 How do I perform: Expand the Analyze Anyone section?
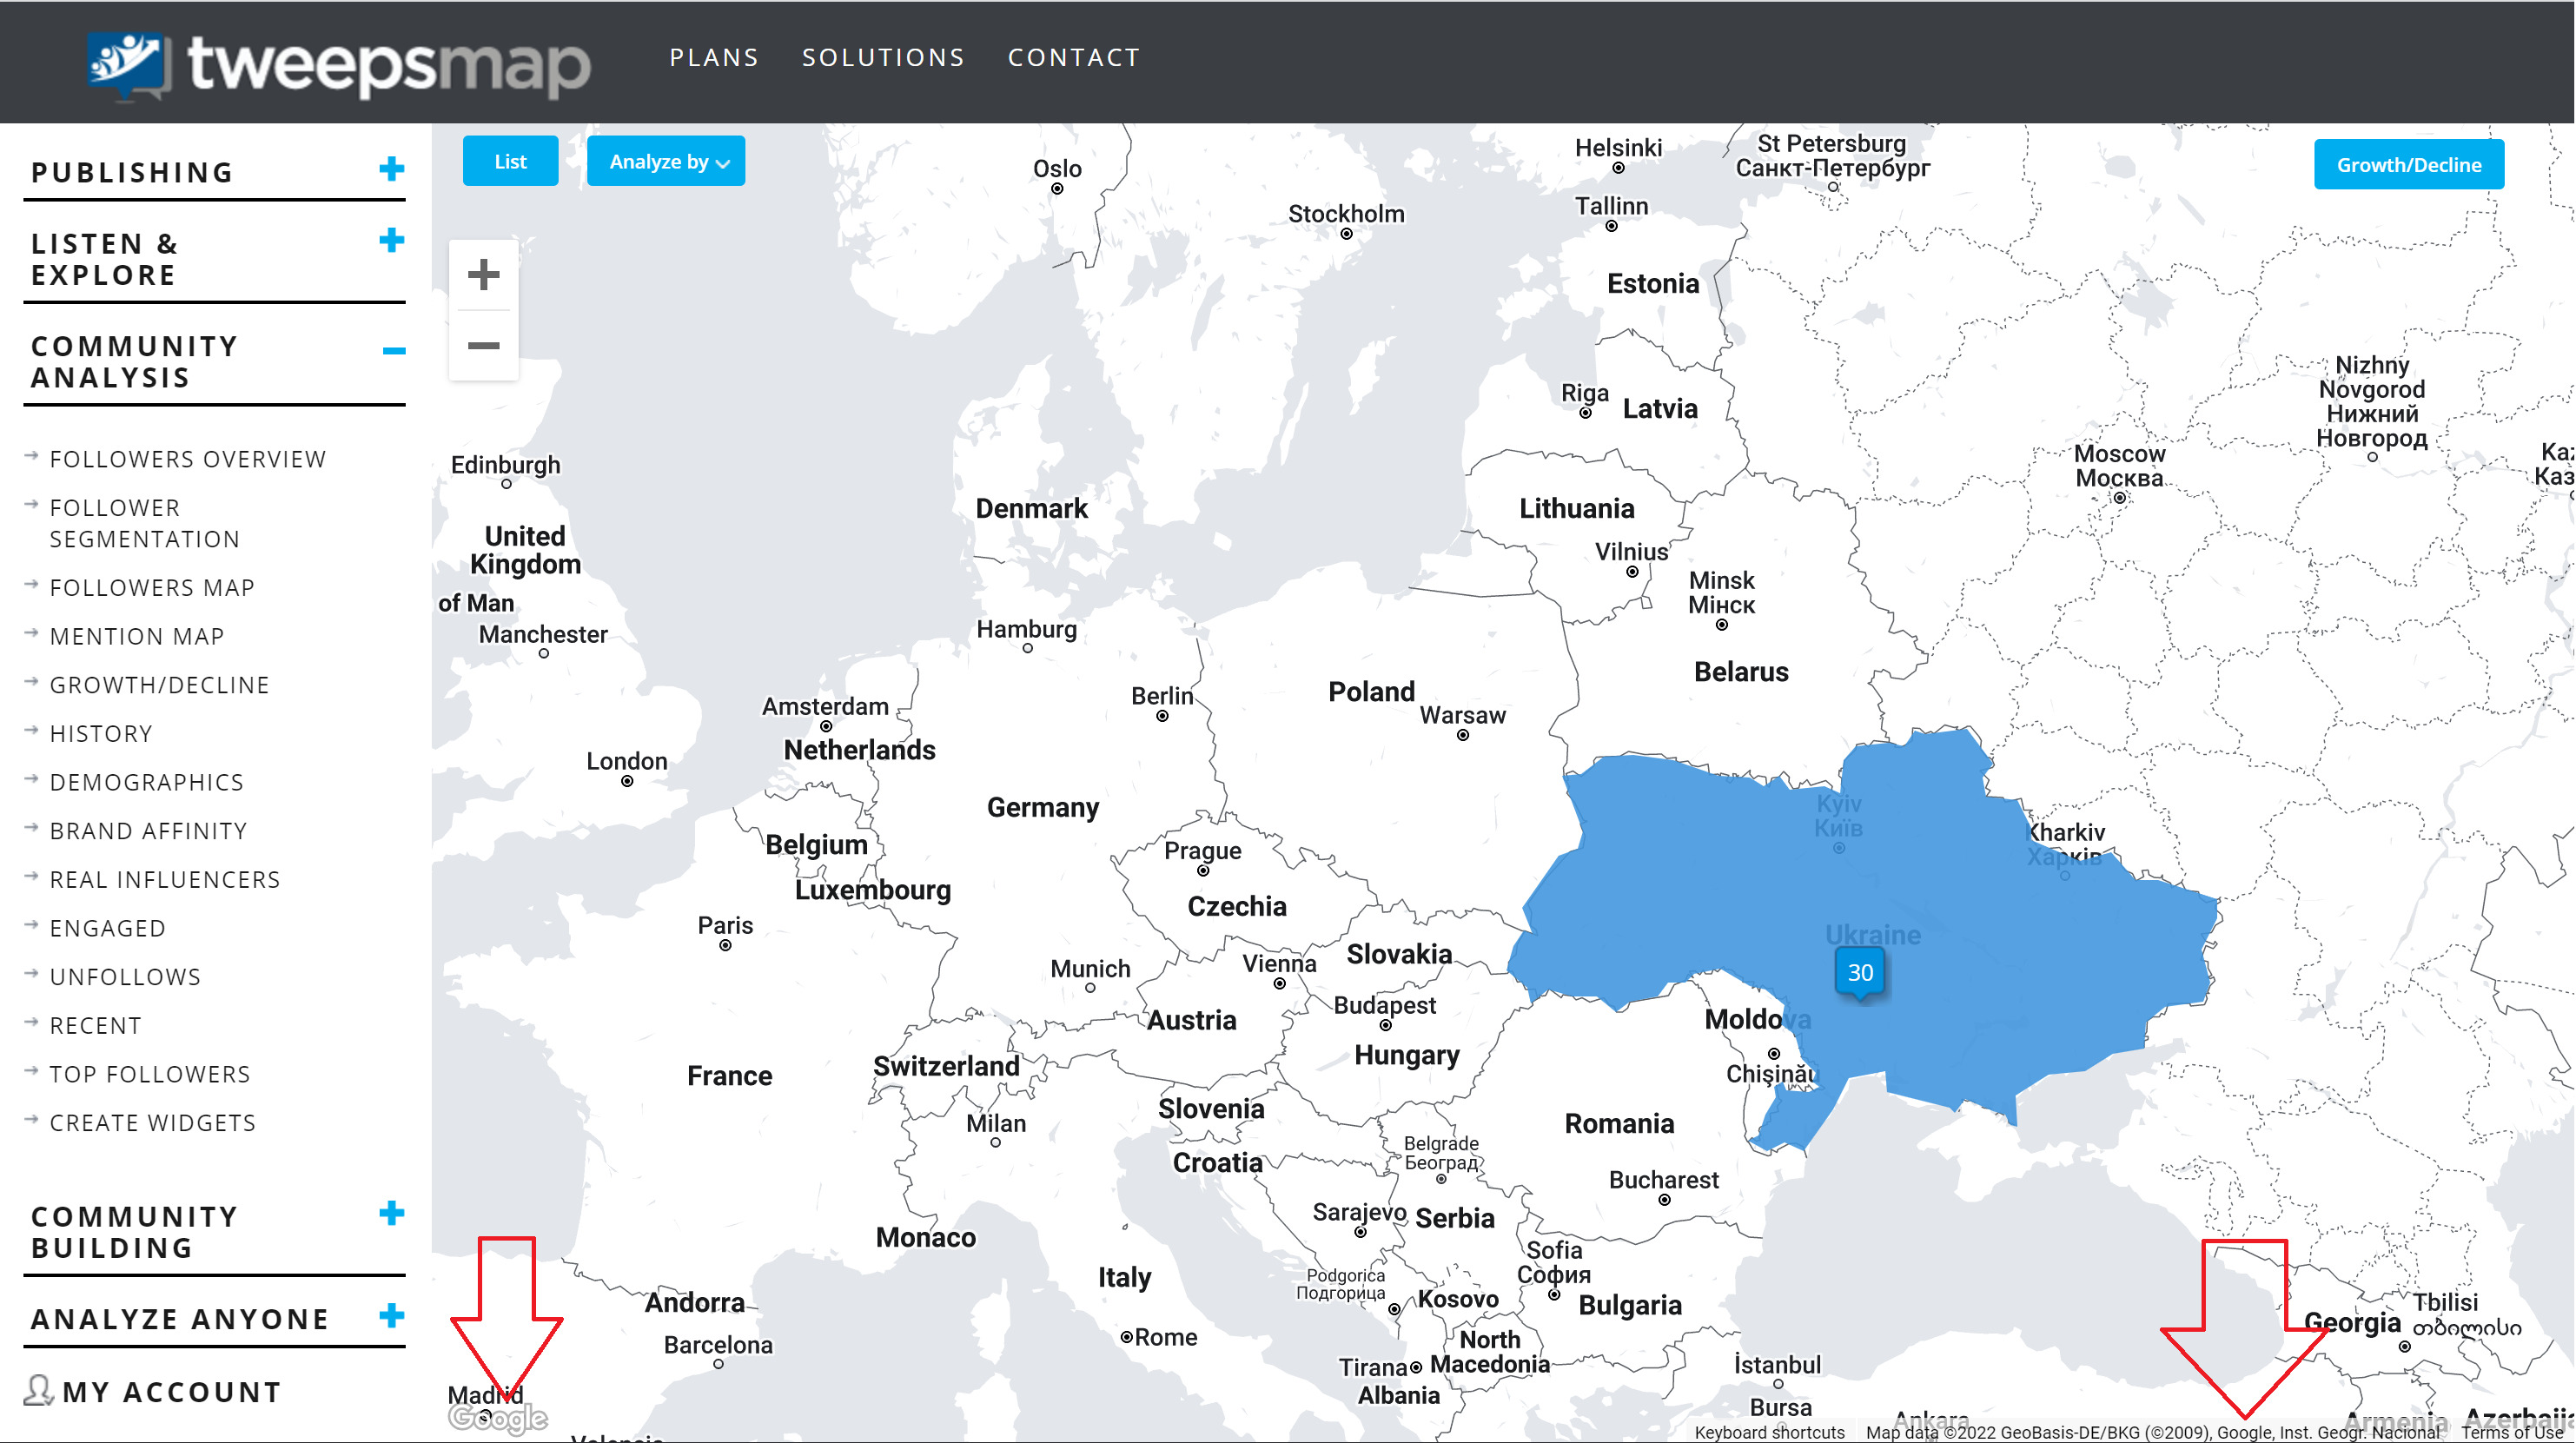392,1315
